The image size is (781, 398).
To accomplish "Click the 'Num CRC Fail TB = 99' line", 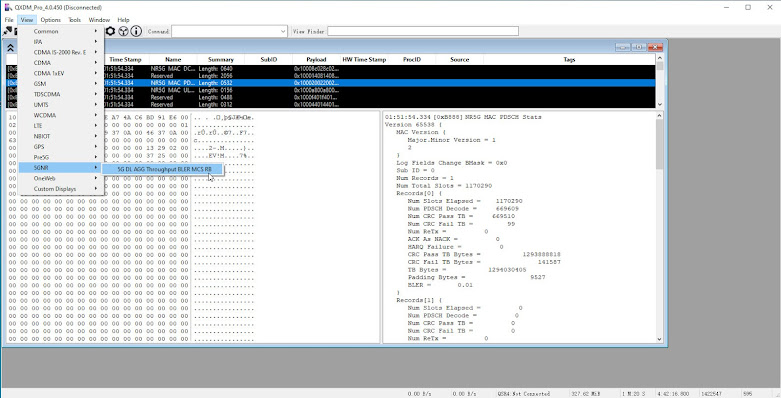I will click(461, 224).
